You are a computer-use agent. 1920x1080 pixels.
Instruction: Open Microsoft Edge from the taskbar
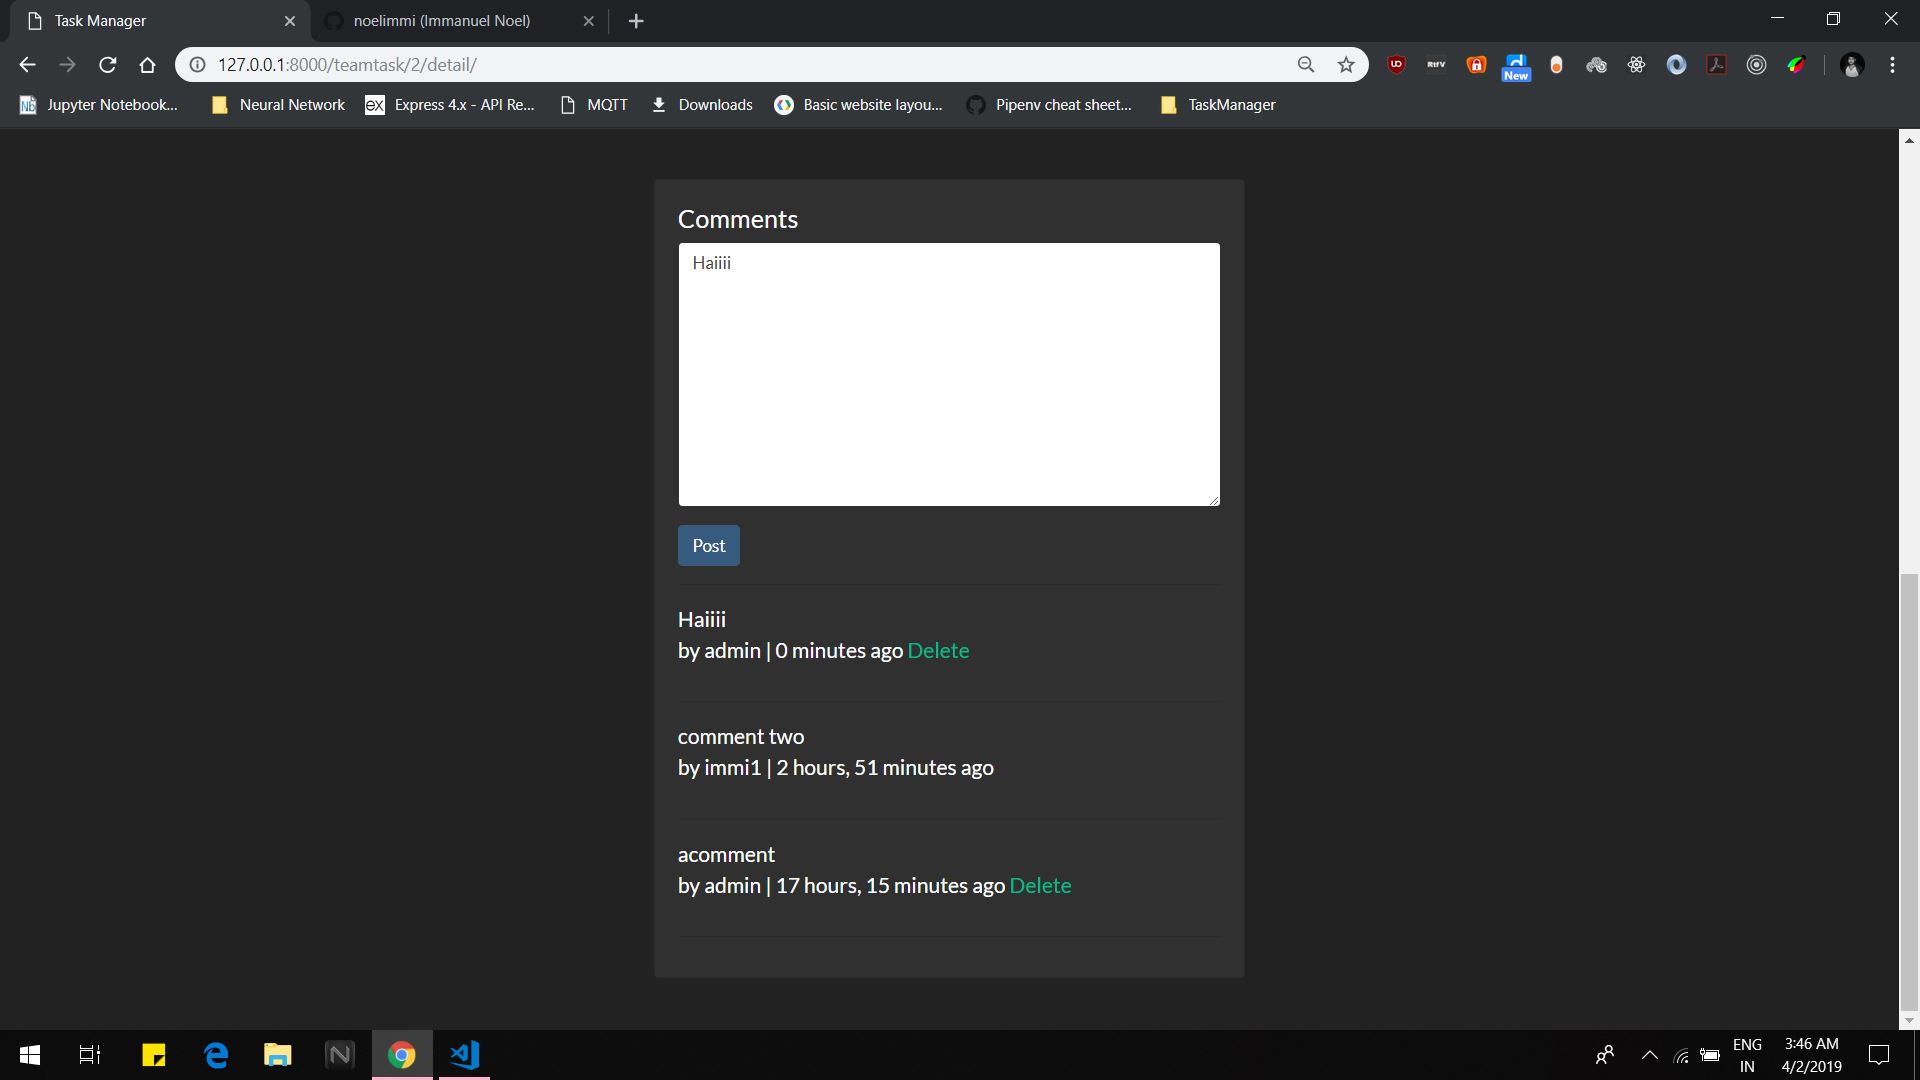(216, 1055)
